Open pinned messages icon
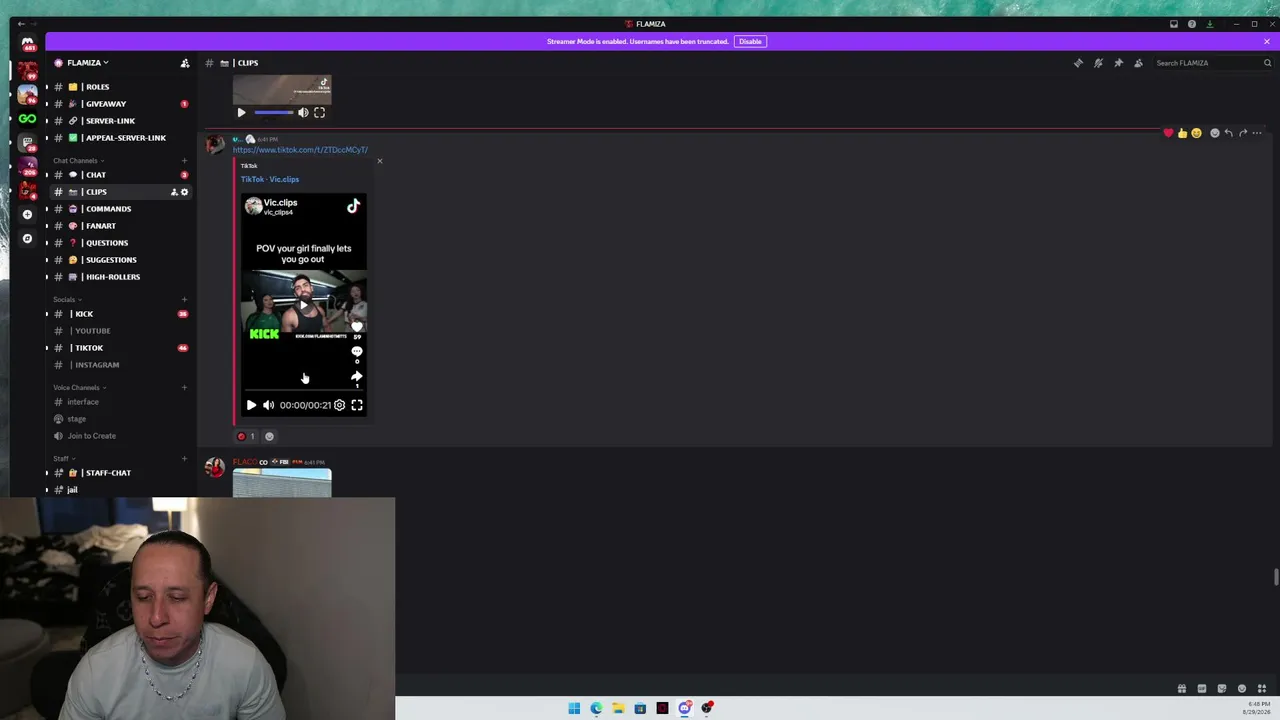The height and width of the screenshot is (720, 1280). [1118, 63]
